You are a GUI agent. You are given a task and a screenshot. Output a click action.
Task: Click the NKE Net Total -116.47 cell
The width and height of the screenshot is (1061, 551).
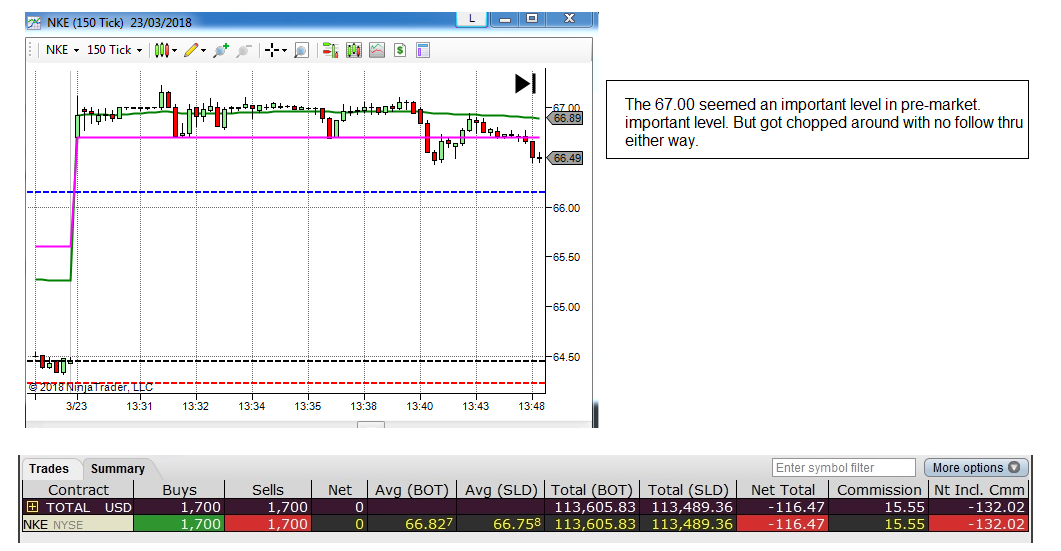coord(782,524)
